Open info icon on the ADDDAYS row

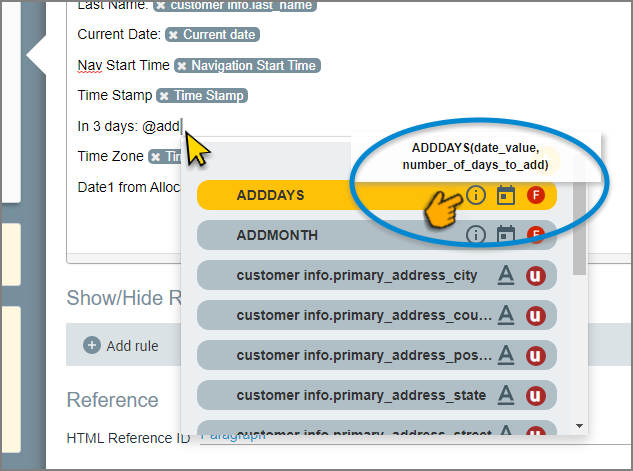[x=476, y=195]
